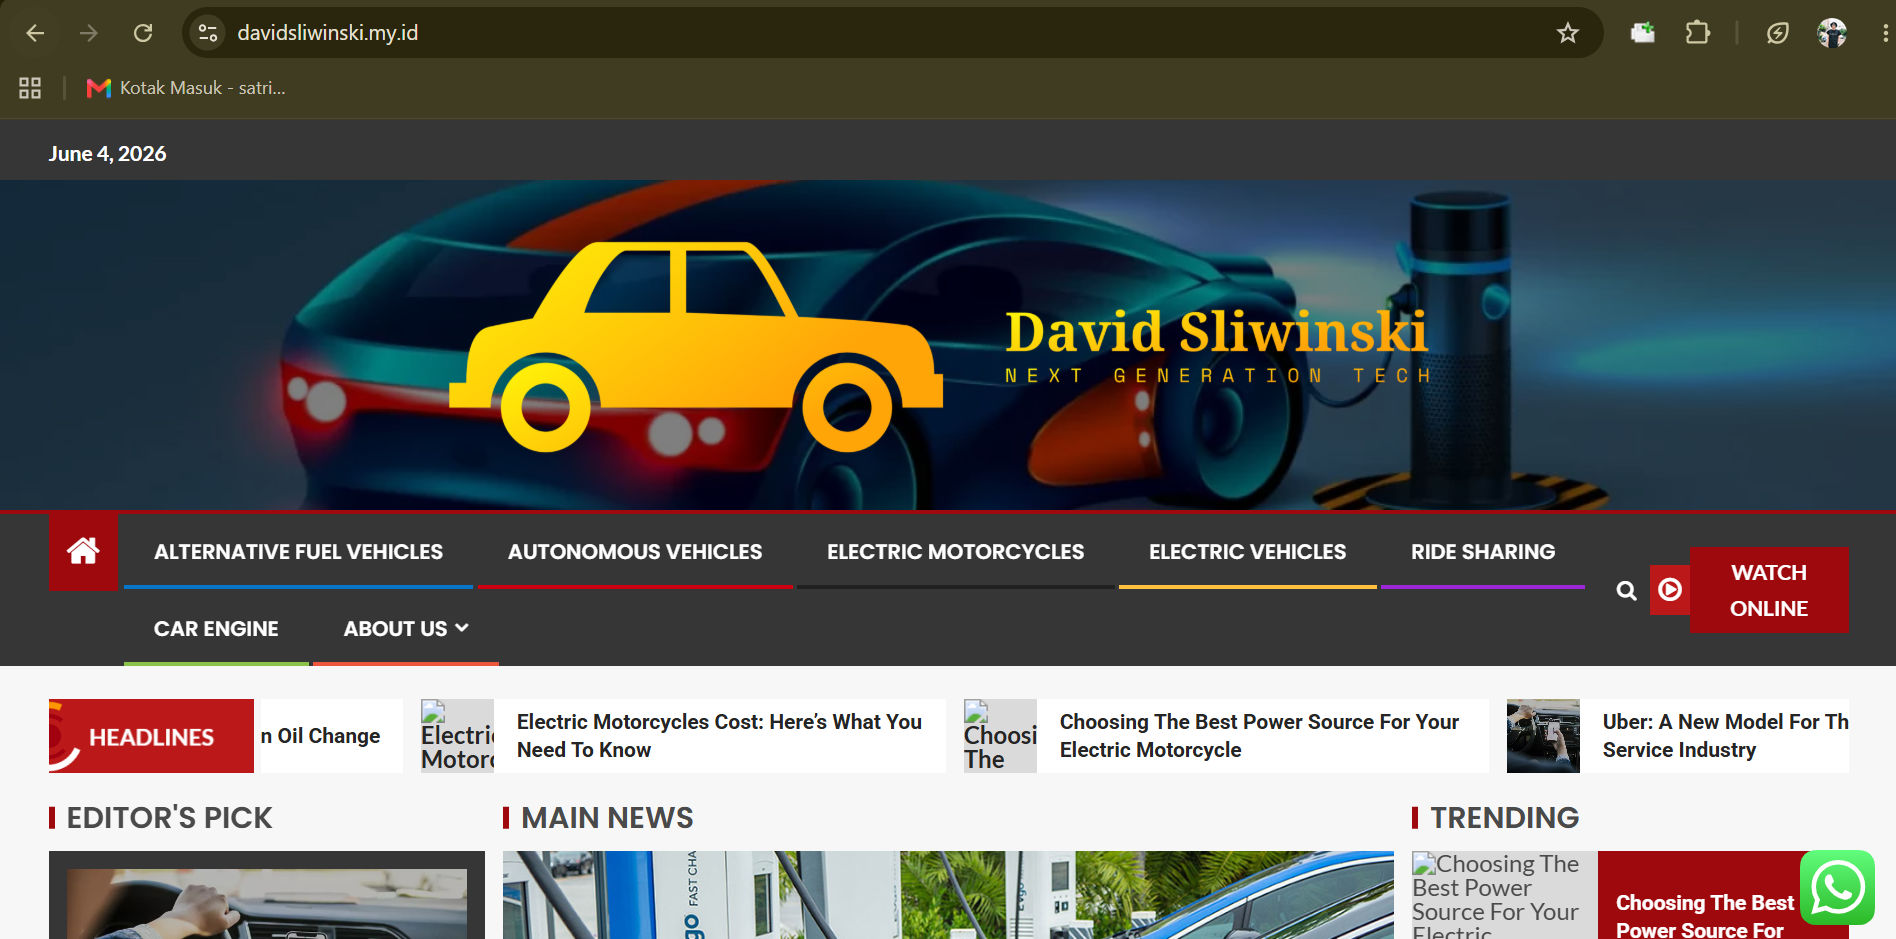Open headline Uber: A New Model article
Image resolution: width=1896 pixels, height=939 pixels.
(1725, 736)
